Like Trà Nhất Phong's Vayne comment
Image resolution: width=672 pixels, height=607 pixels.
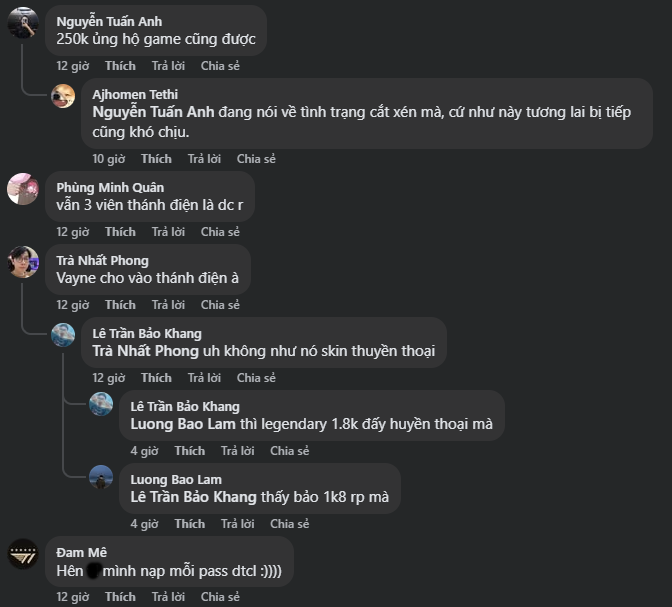tap(120, 305)
